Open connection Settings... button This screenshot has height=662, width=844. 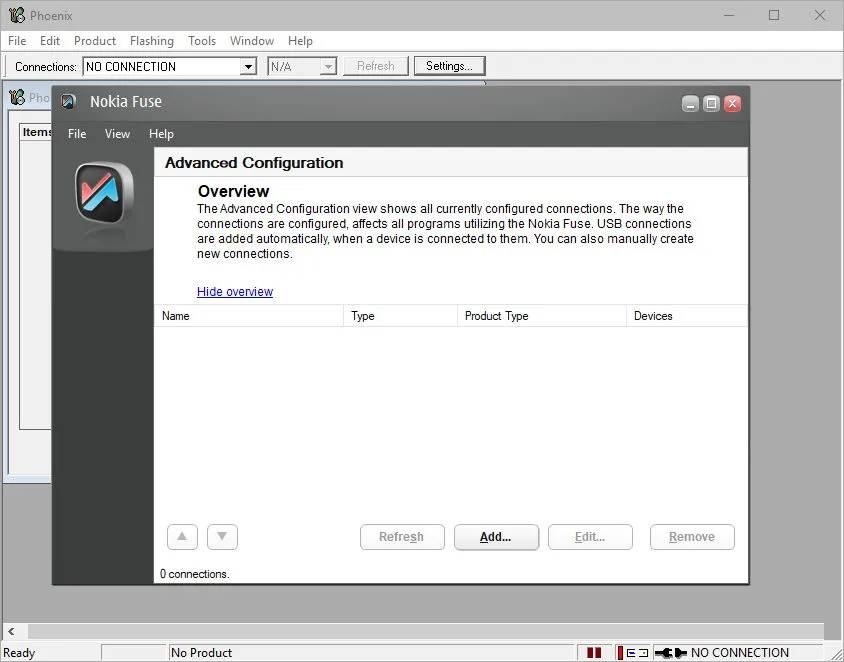(449, 66)
